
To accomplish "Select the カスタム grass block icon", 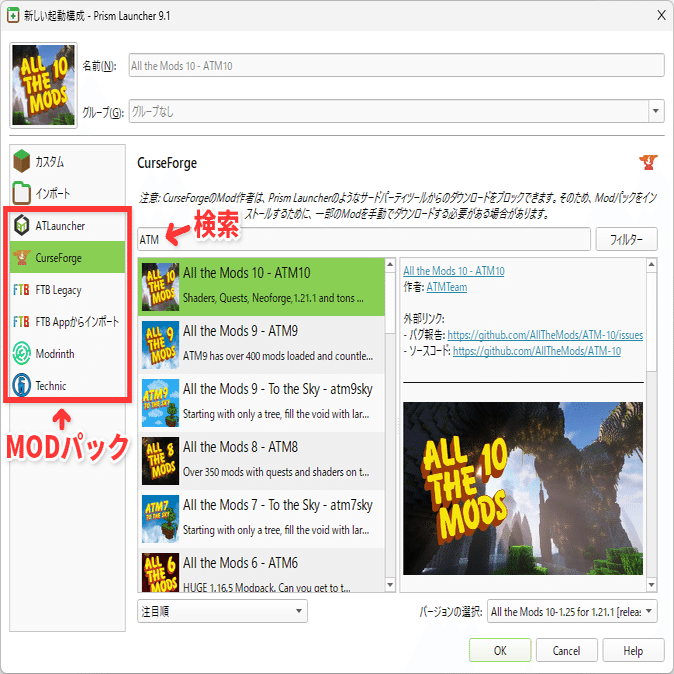I will click(22, 161).
